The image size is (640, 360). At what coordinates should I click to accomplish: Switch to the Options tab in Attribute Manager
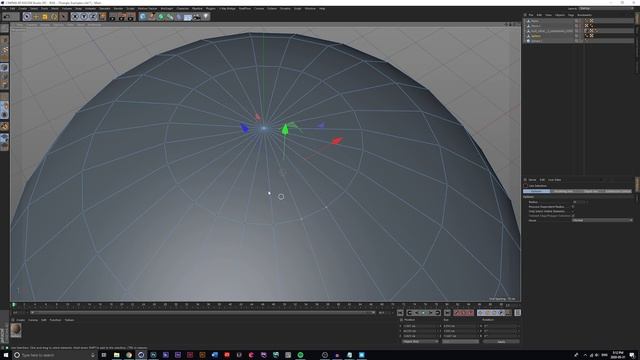[536, 191]
